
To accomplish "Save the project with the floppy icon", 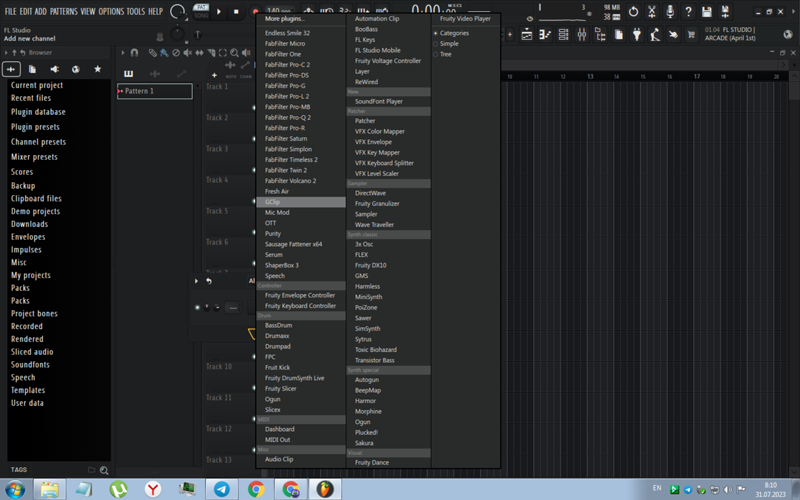I will [x=707, y=12].
